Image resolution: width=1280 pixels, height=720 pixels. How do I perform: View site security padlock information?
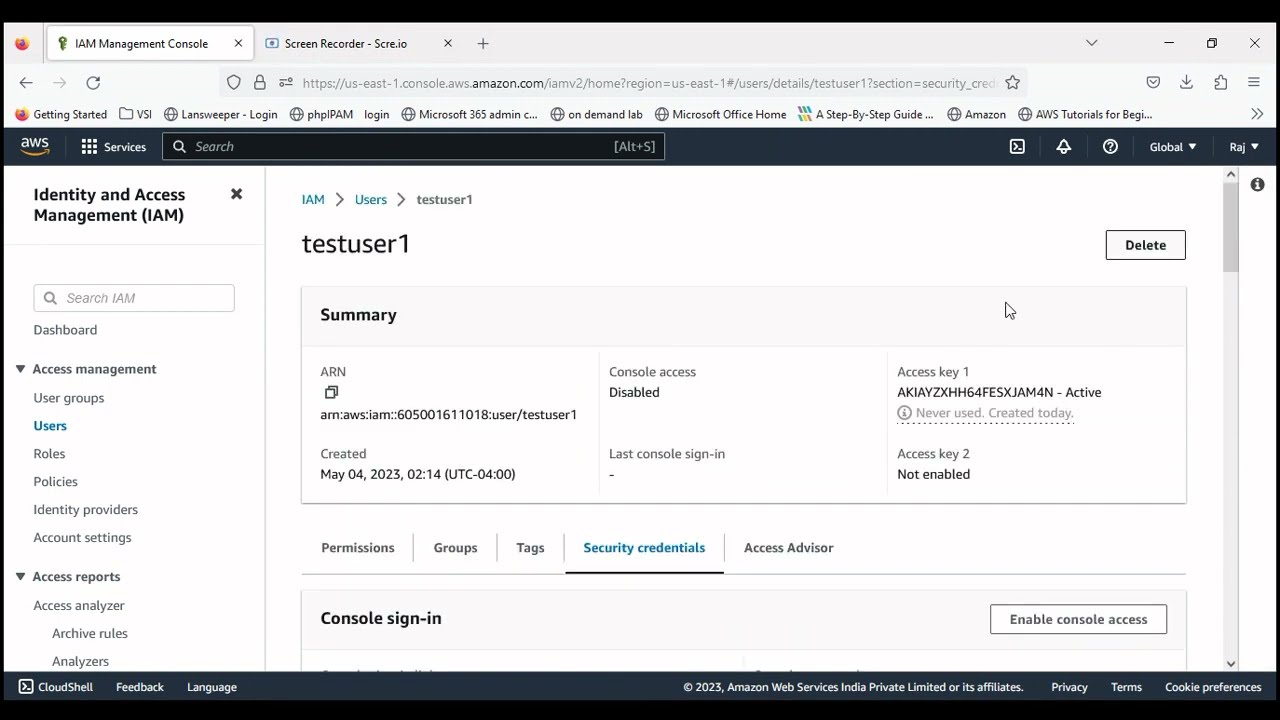pos(260,83)
